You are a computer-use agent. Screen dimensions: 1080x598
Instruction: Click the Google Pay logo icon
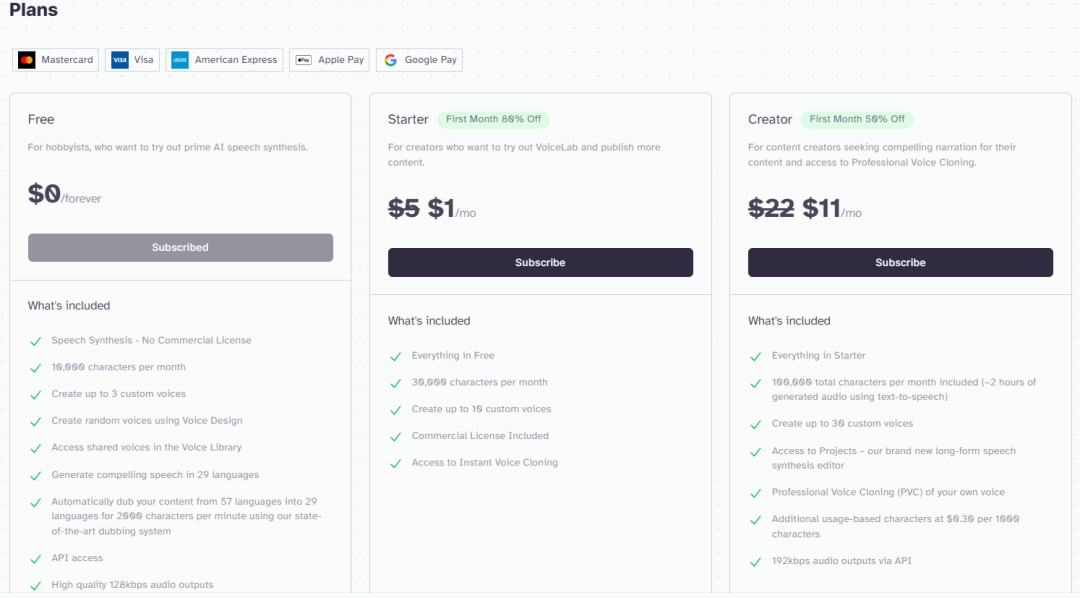(390, 60)
